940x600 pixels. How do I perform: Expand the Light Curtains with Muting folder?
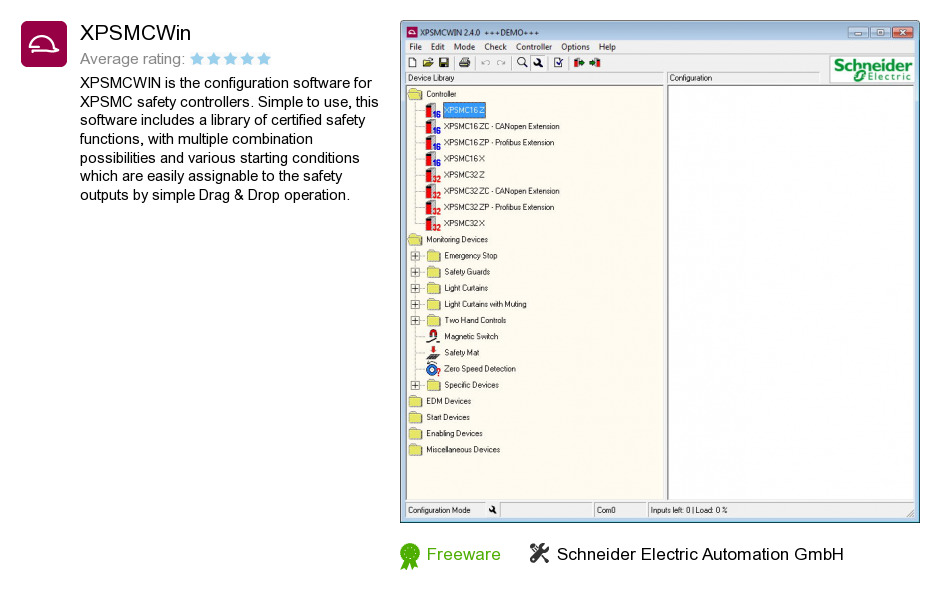coord(415,304)
